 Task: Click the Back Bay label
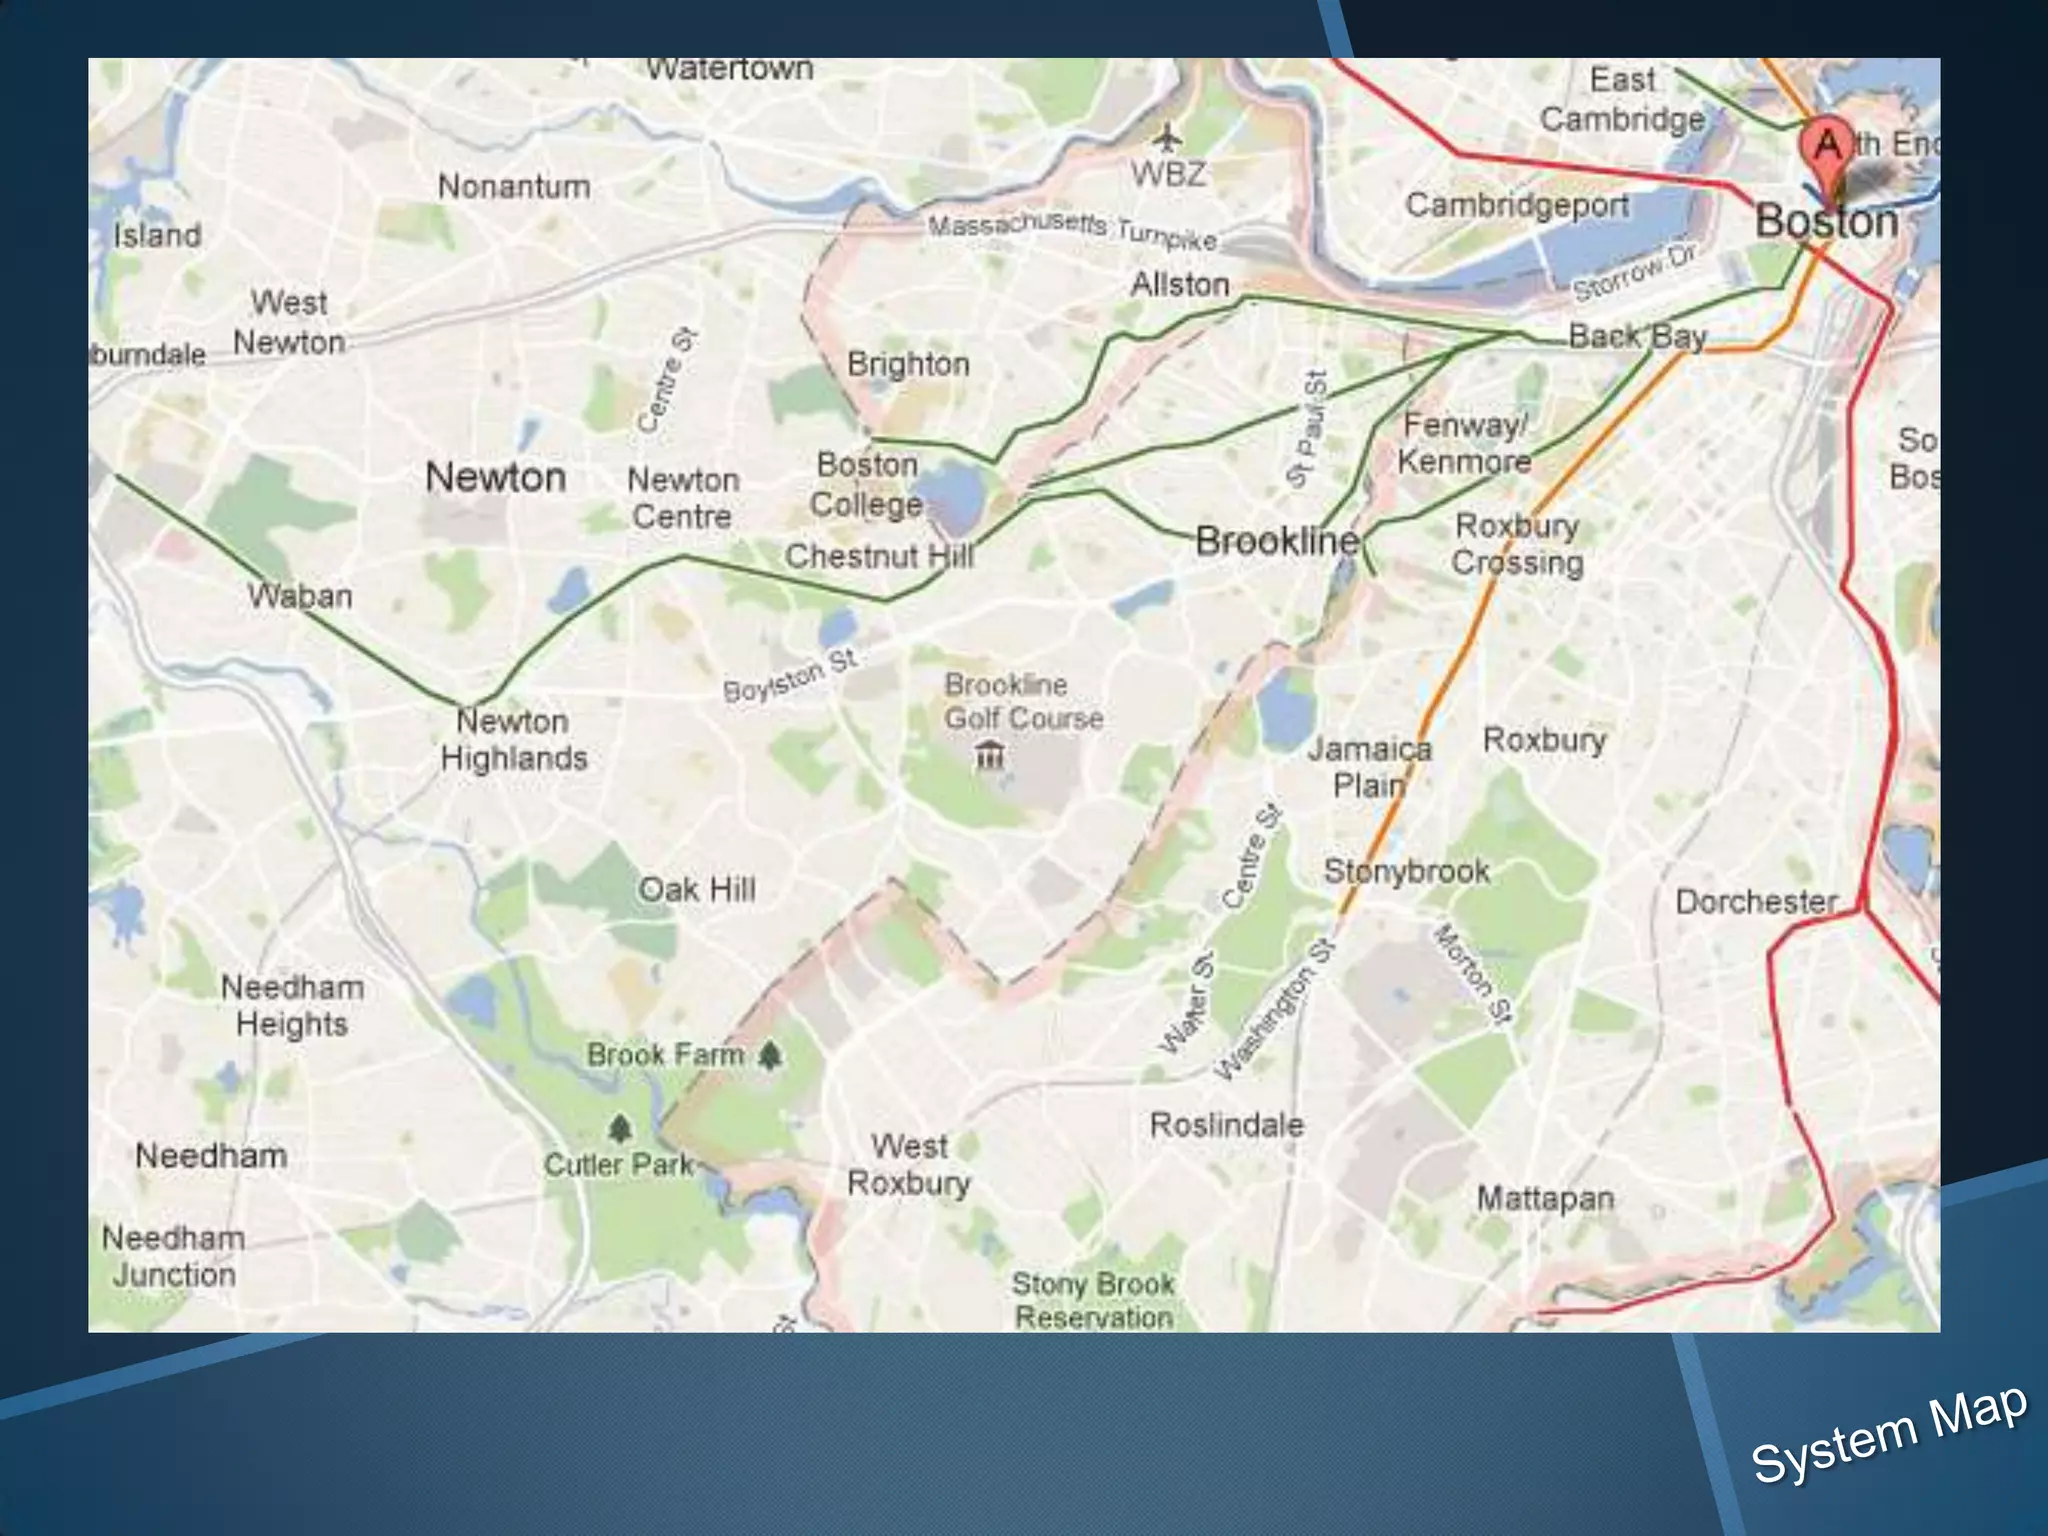click(1637, 336)
